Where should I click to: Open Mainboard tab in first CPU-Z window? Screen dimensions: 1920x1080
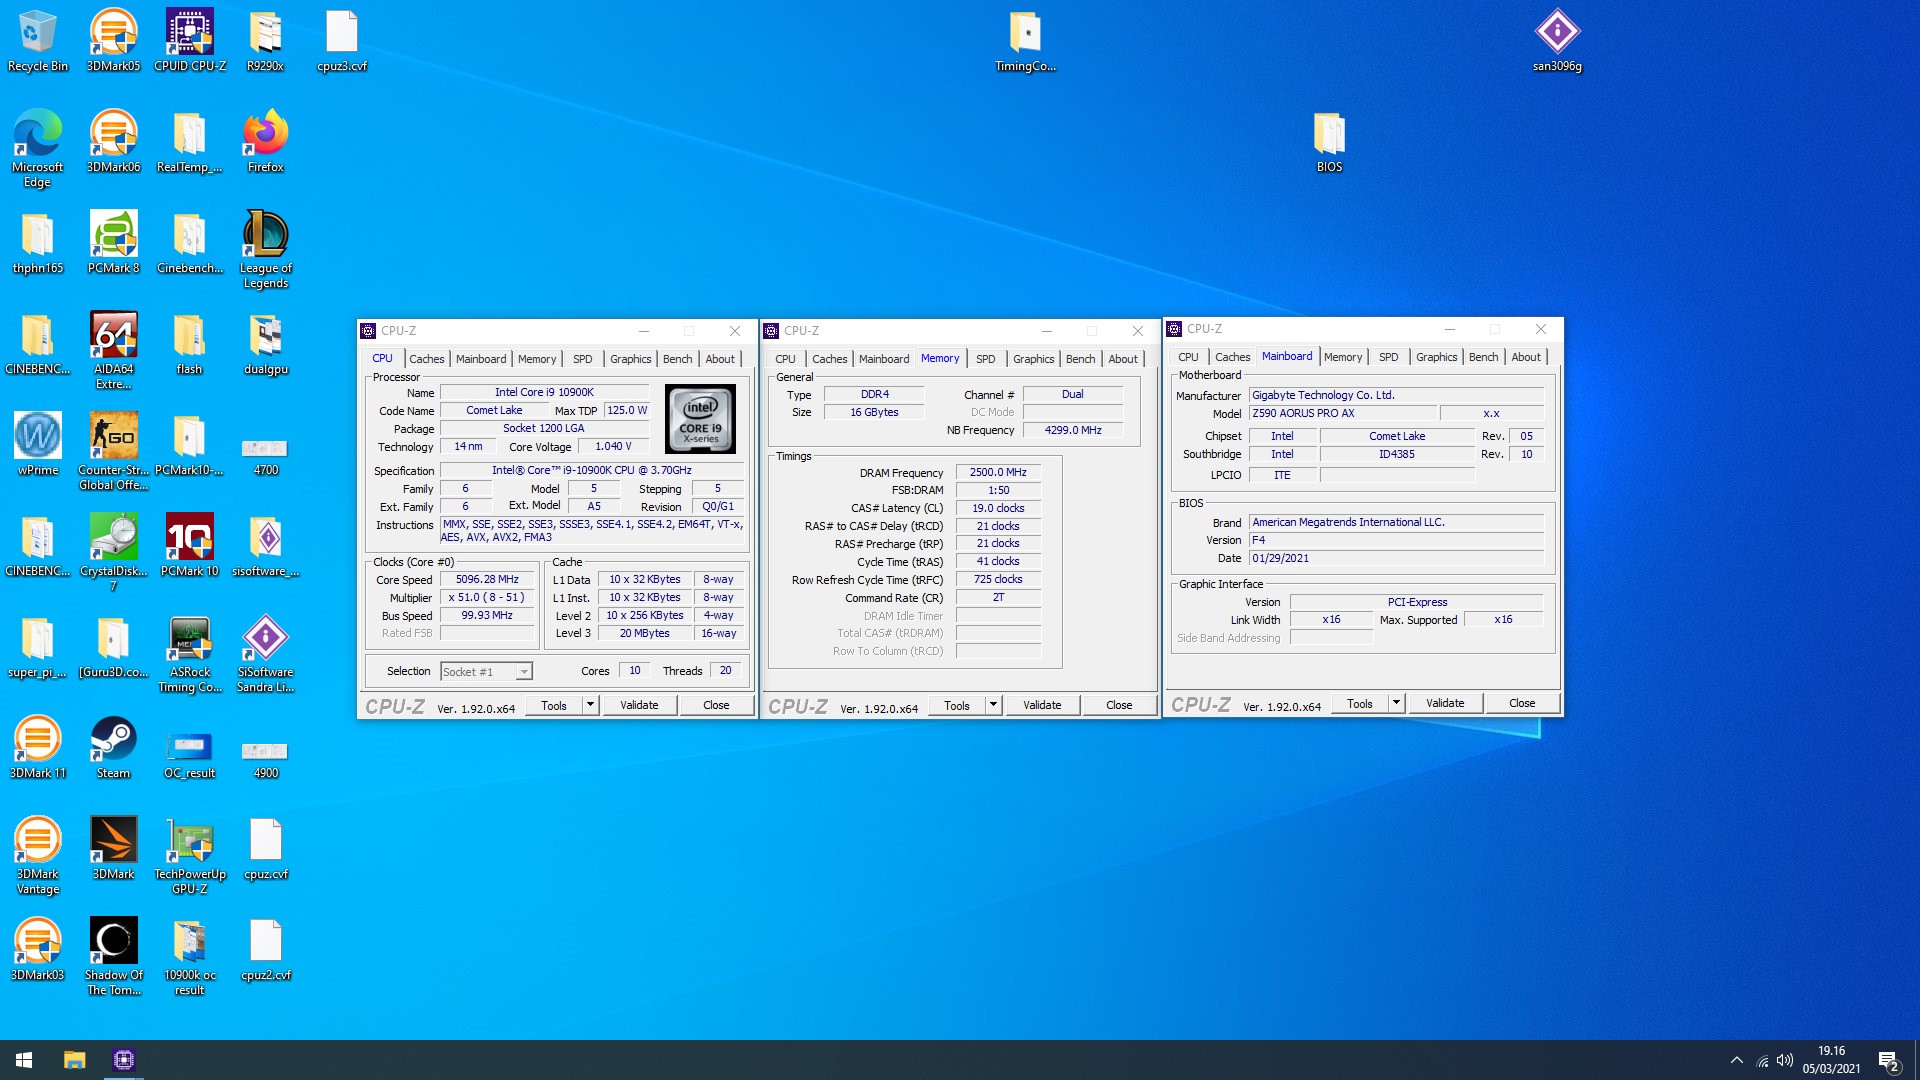481,359
